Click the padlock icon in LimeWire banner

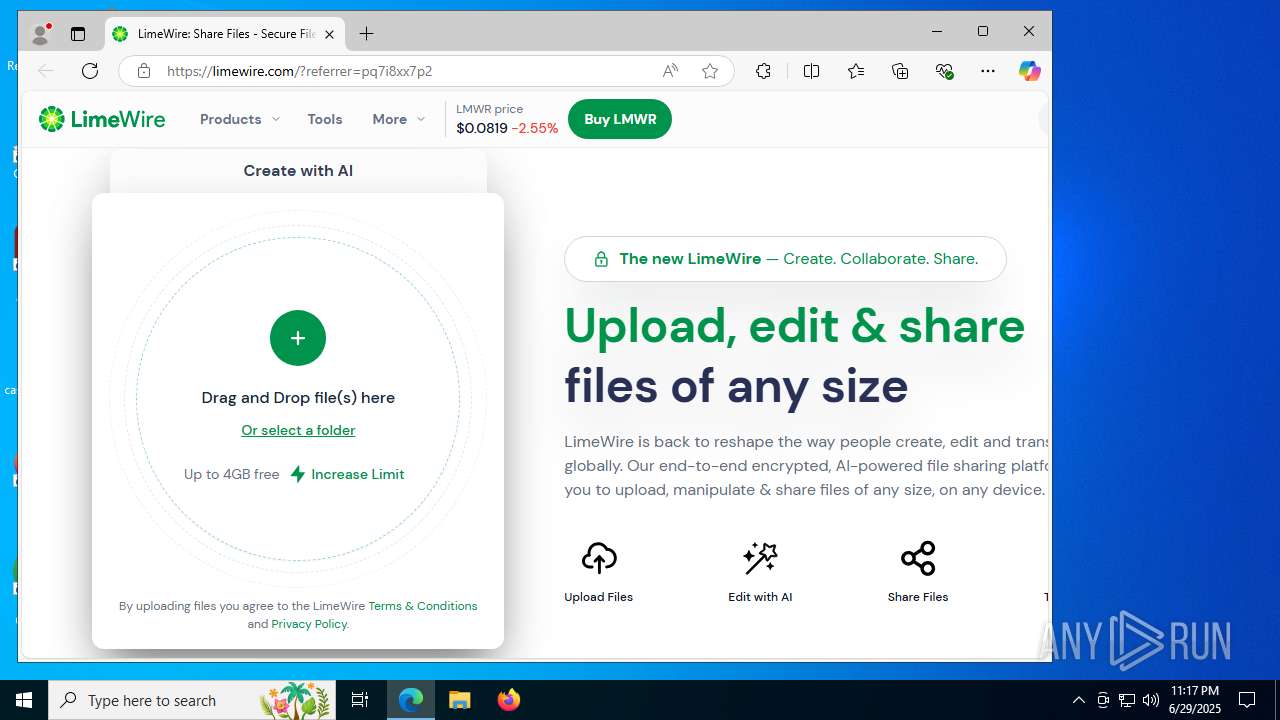pyautogui.click(x=601, y=259)
